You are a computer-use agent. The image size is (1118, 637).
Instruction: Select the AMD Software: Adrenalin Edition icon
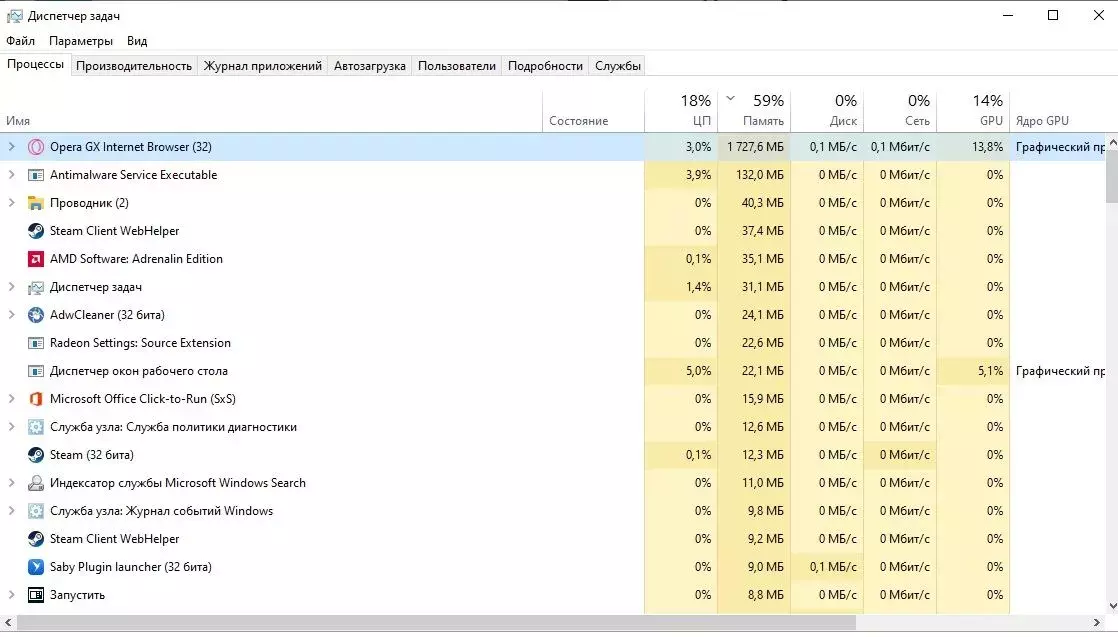[36, 259]
